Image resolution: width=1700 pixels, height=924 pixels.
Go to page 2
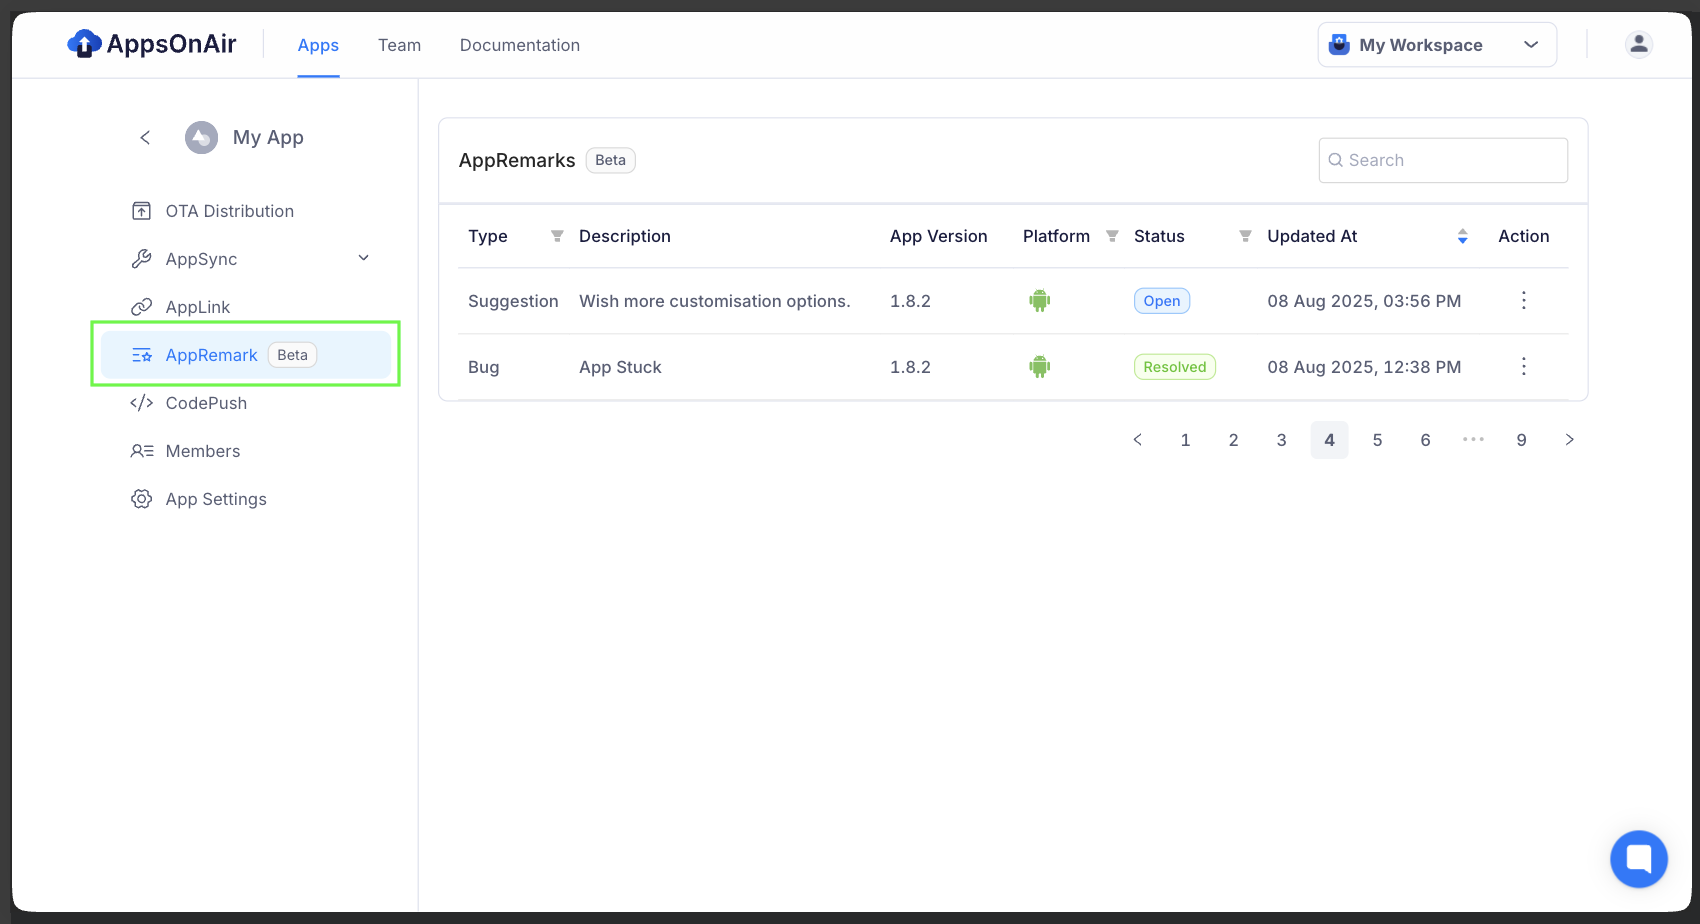tap(1233, 440)
